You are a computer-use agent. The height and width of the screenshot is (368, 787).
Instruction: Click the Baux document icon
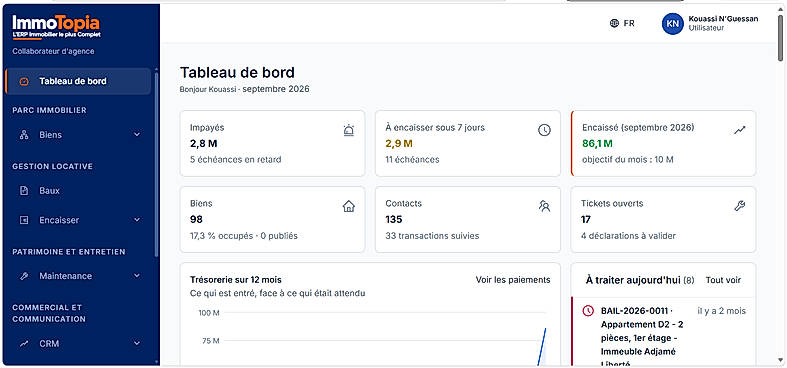tap(24, 191)
